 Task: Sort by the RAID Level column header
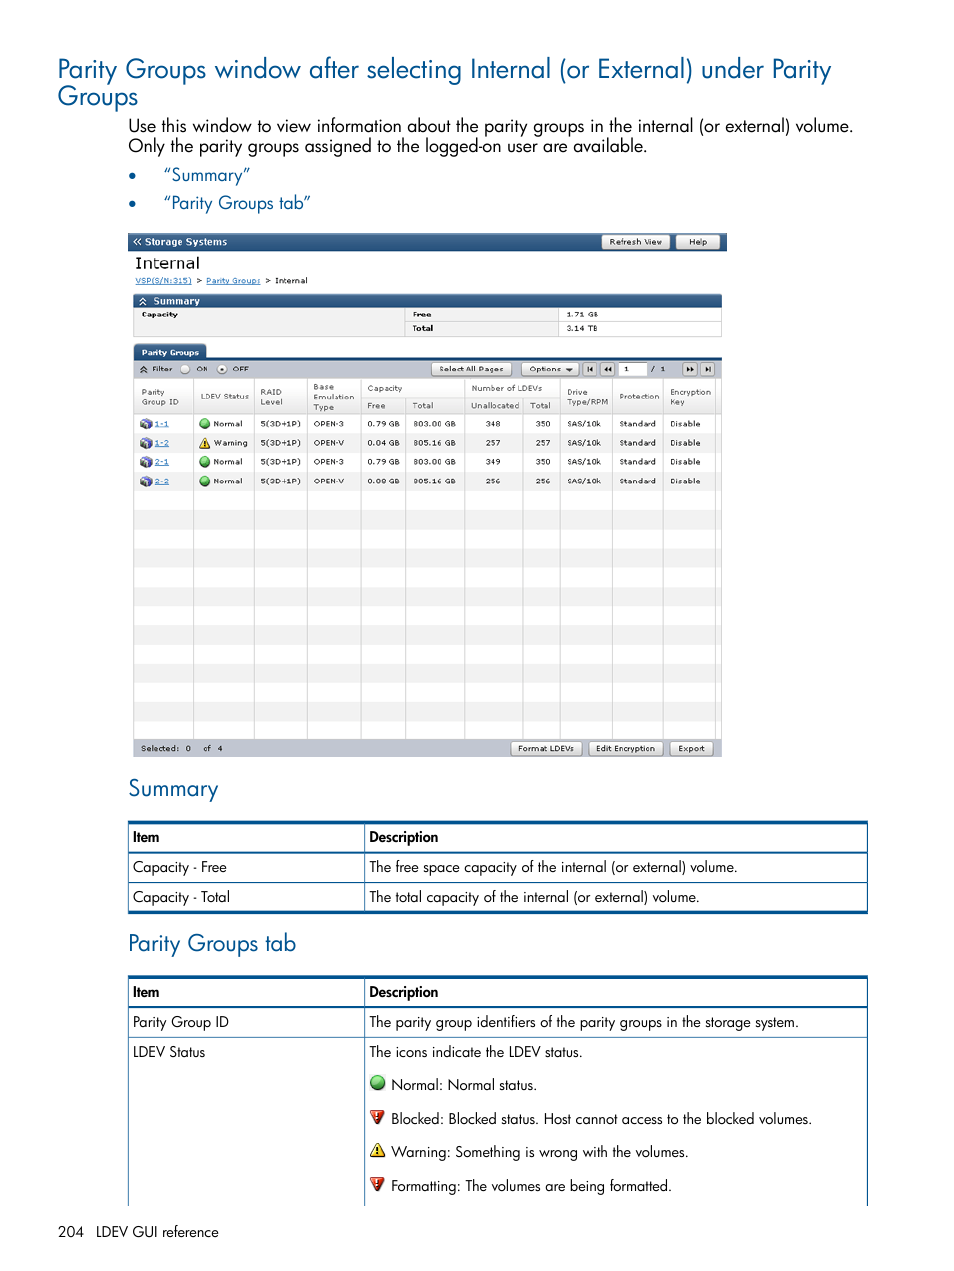point(281,396)
